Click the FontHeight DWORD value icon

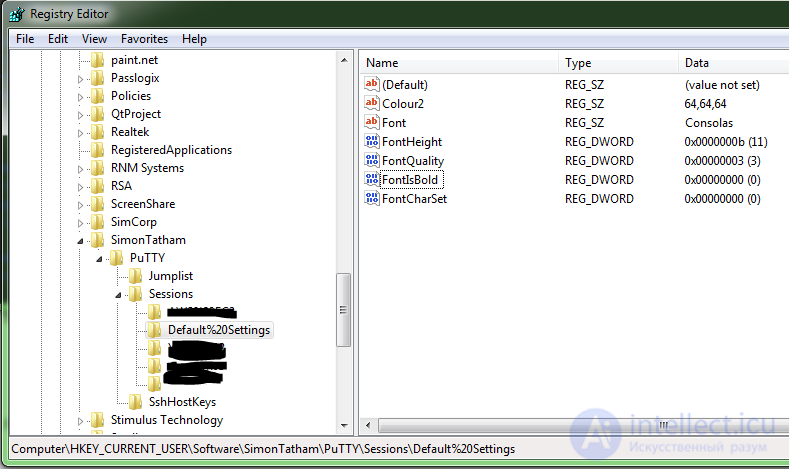[372, 141]
